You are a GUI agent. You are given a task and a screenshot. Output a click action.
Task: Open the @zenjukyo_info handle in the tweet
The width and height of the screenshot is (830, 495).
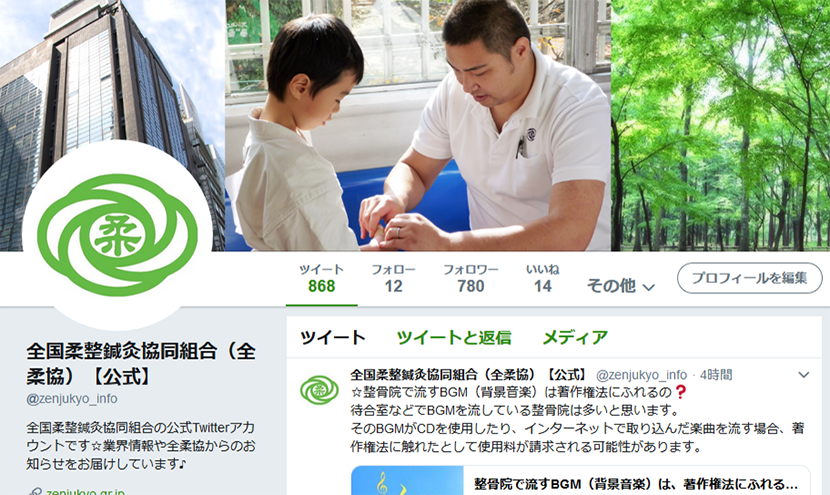[x=641, y=375]
